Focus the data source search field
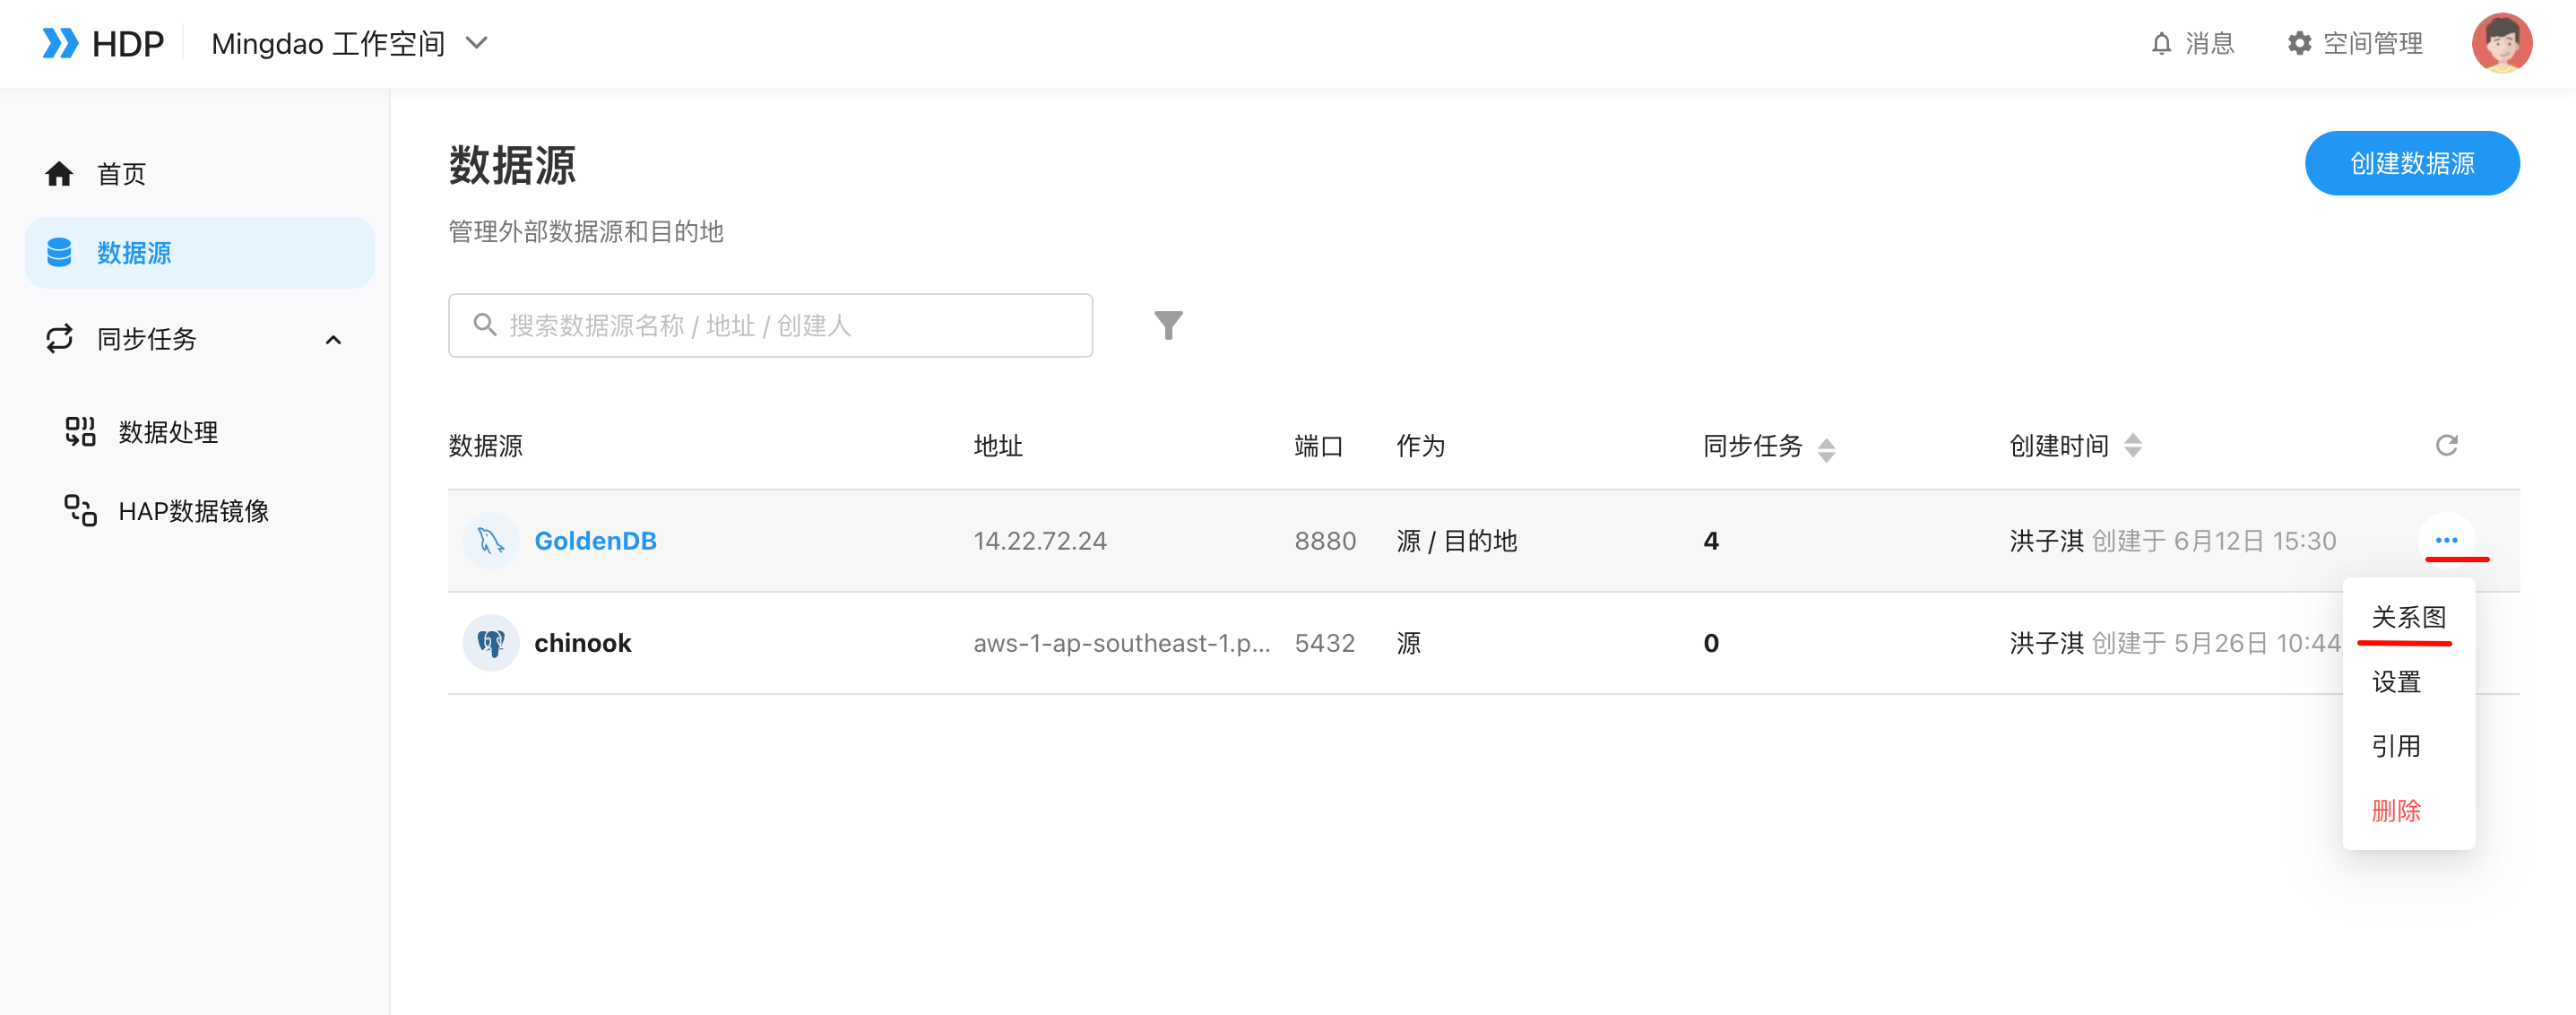The width and height of the screenshot is (2576, 1015). [x=770, y=325]
